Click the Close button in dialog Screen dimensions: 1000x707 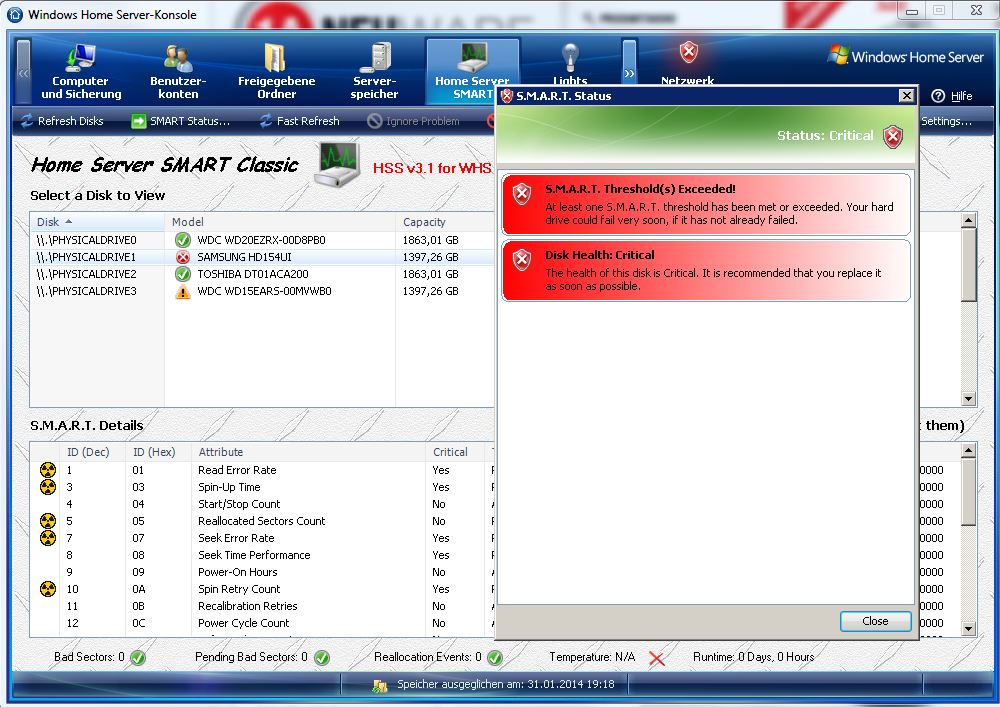point(875,621)
